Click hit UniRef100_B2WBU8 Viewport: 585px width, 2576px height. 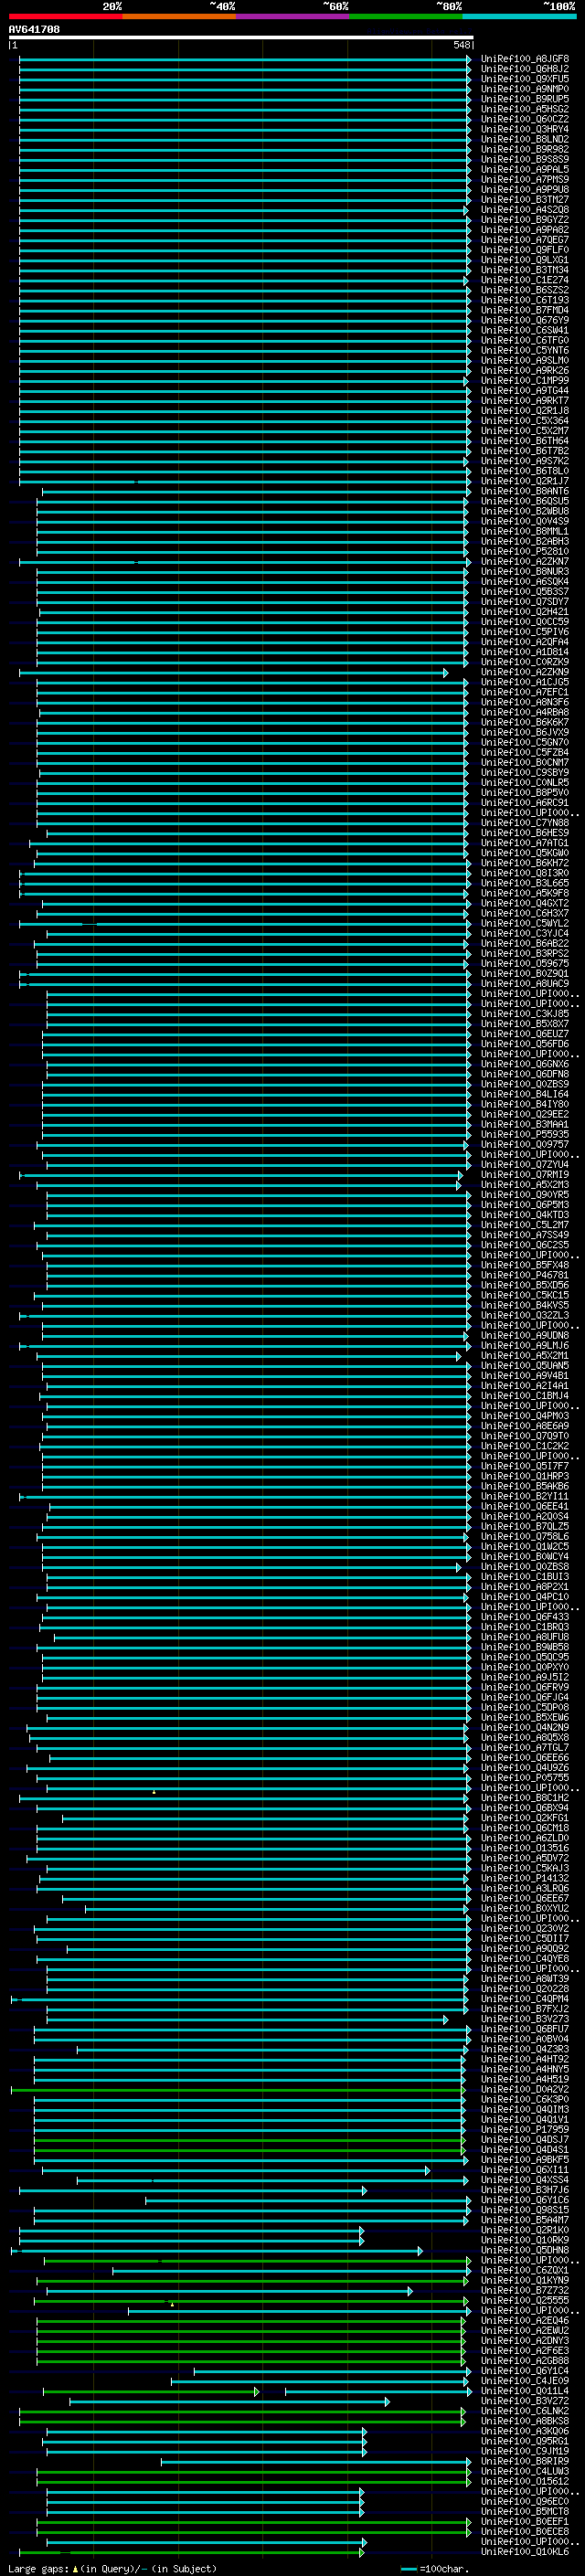[x=525, y=511]
